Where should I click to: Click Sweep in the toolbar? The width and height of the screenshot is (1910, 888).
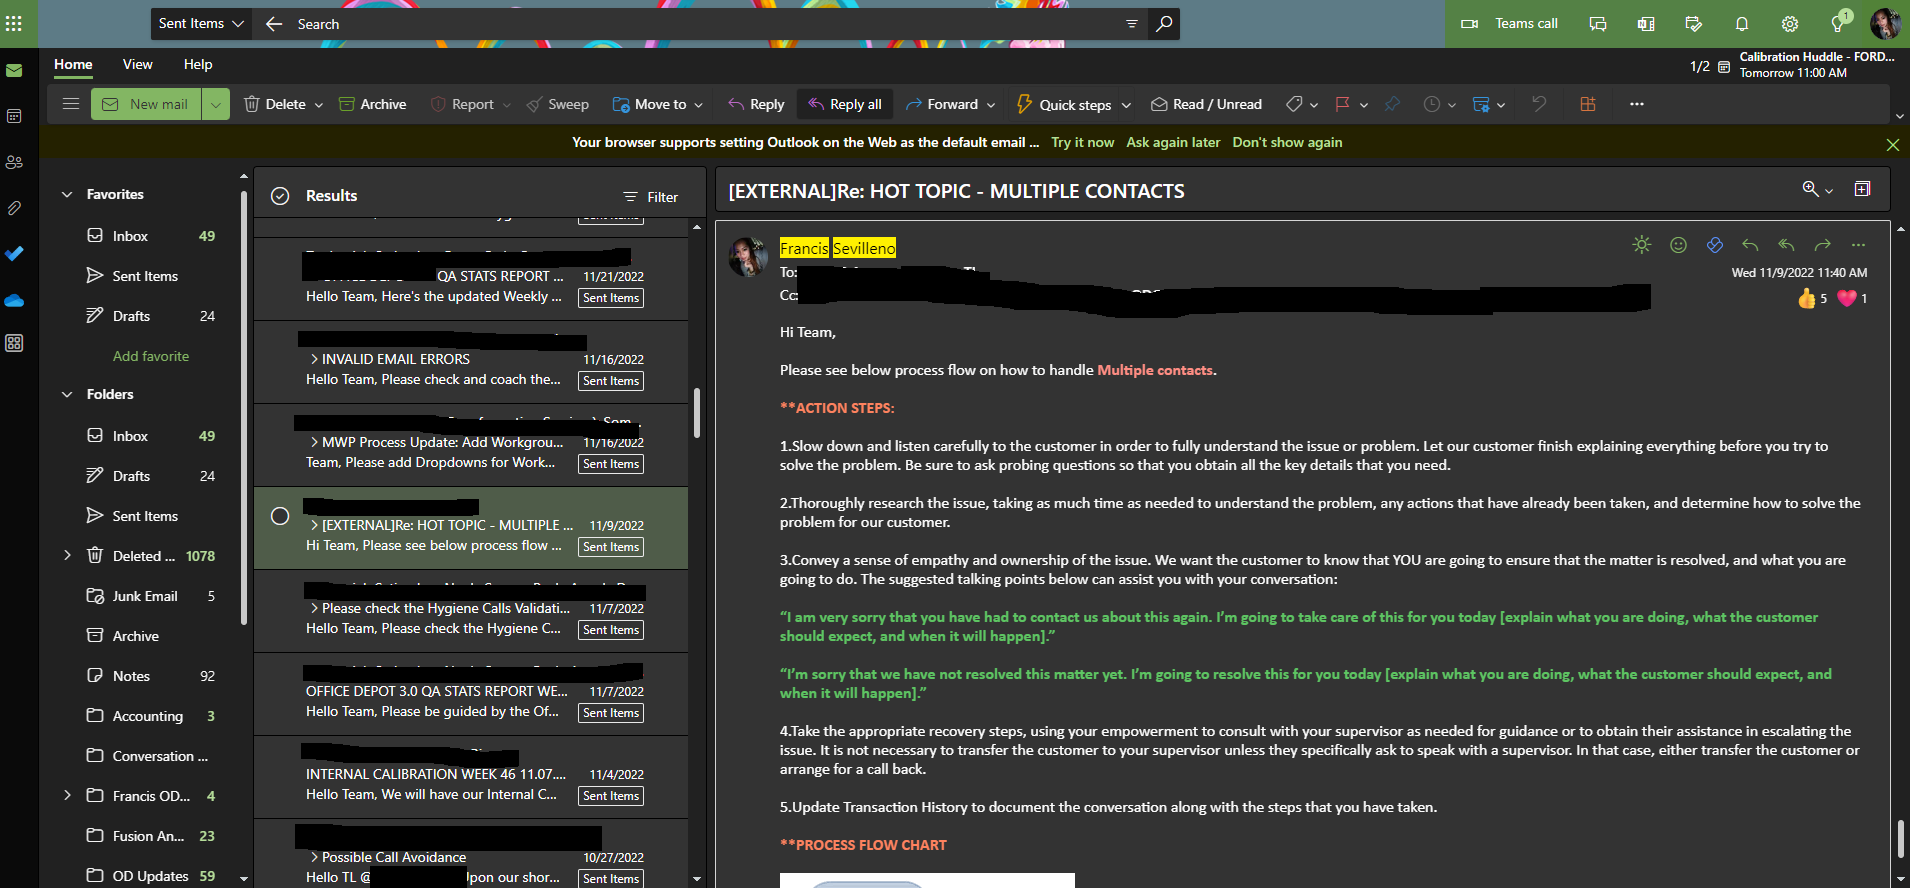(558, 104)
